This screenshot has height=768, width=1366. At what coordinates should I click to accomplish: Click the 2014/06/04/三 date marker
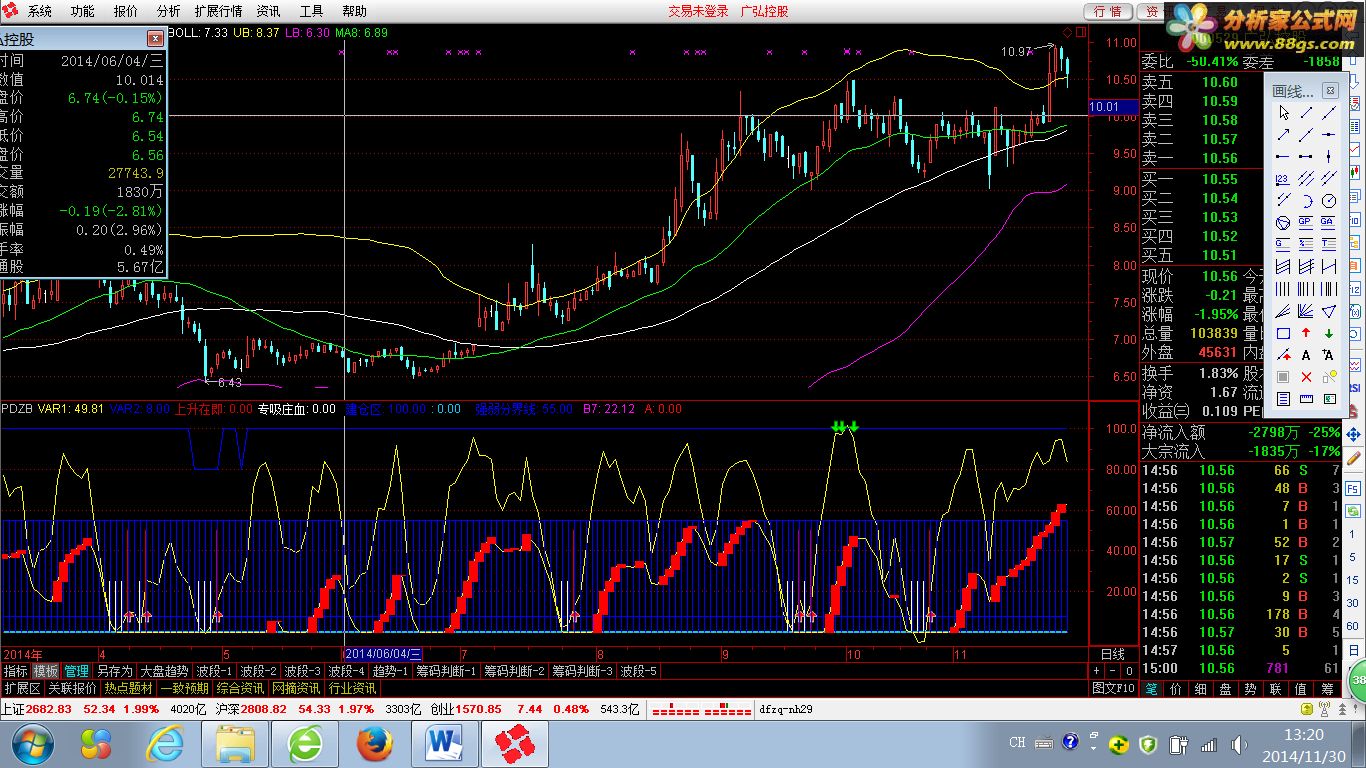[x=384, y=654]
